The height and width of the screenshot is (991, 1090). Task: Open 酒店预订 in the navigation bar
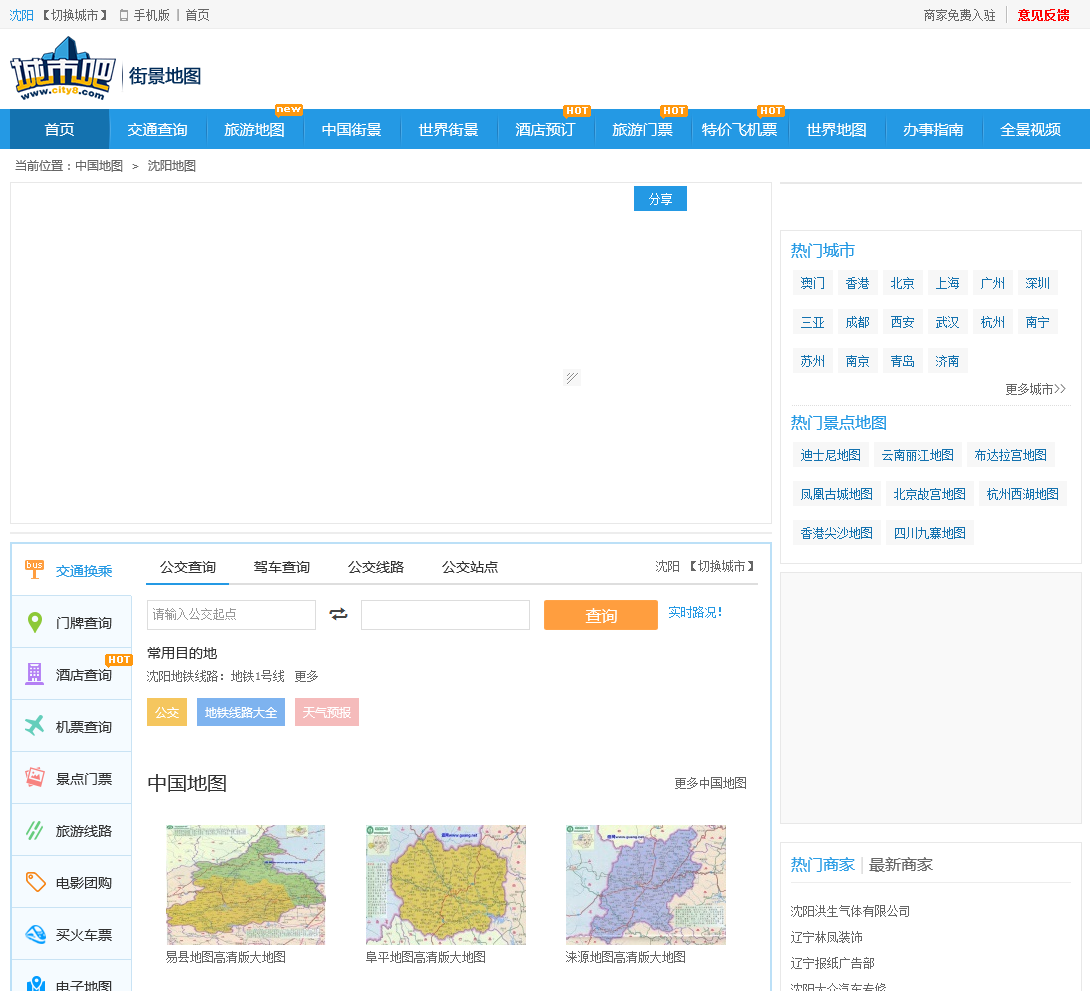pos(545,130)
